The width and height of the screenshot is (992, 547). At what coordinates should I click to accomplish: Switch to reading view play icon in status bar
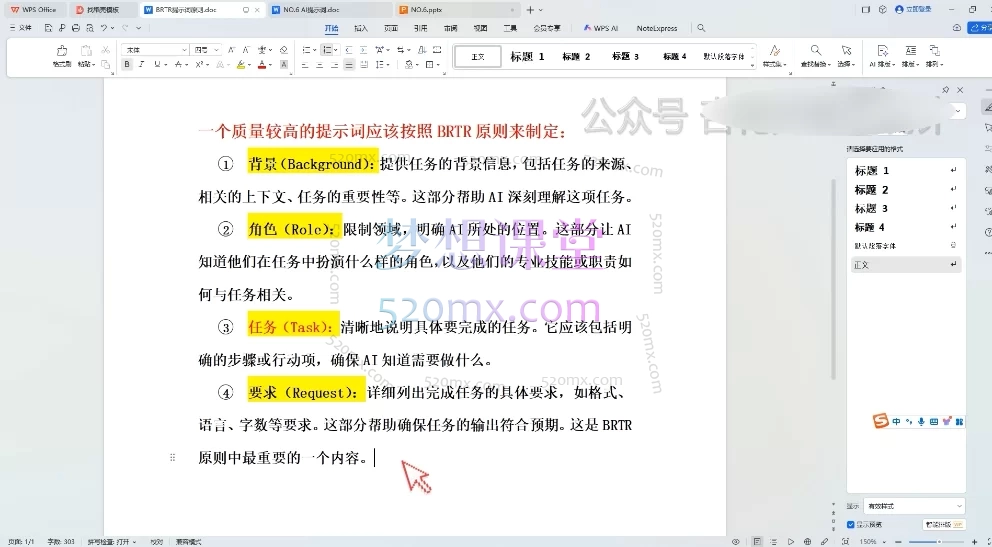pos(791,542)
